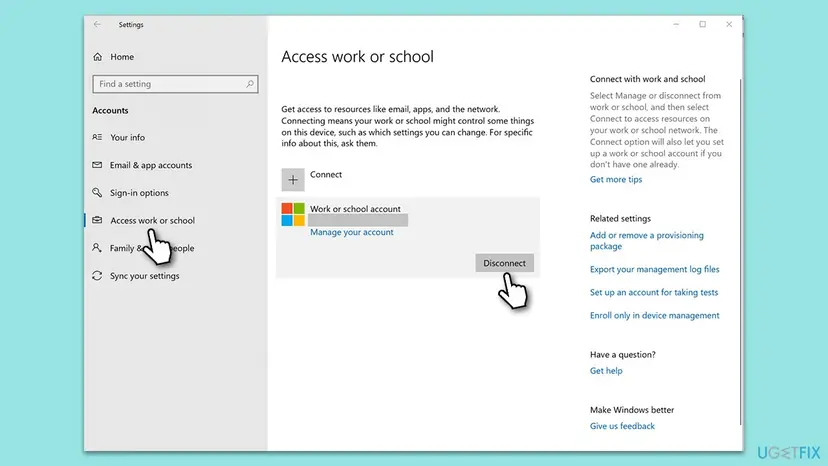Click the Home house icon
This screenshot has height=466, width=828.
click(98, 57)
